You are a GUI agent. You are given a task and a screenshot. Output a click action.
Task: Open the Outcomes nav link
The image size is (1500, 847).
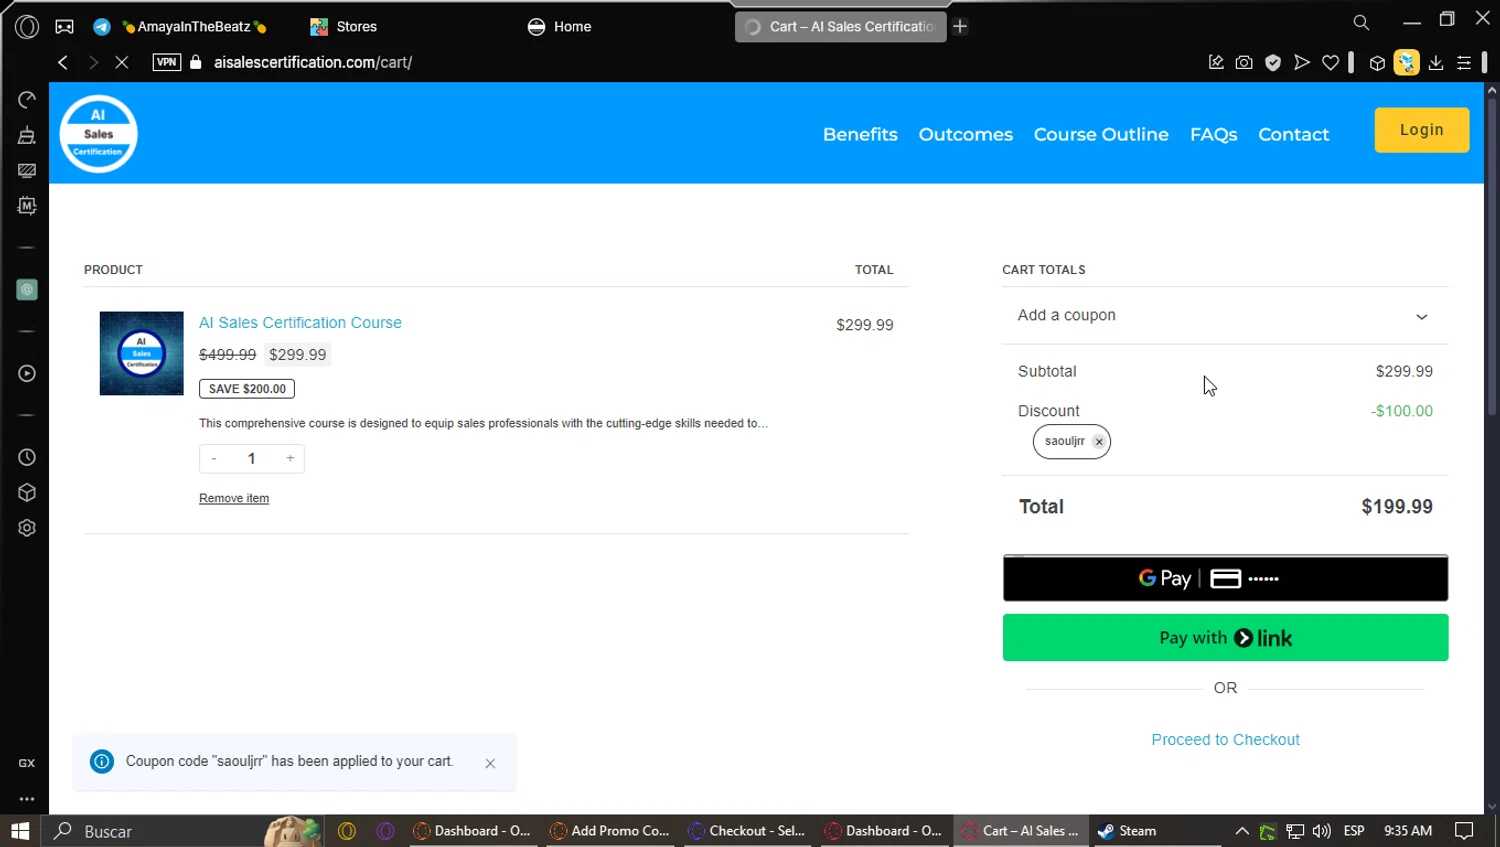click(965, 134)
